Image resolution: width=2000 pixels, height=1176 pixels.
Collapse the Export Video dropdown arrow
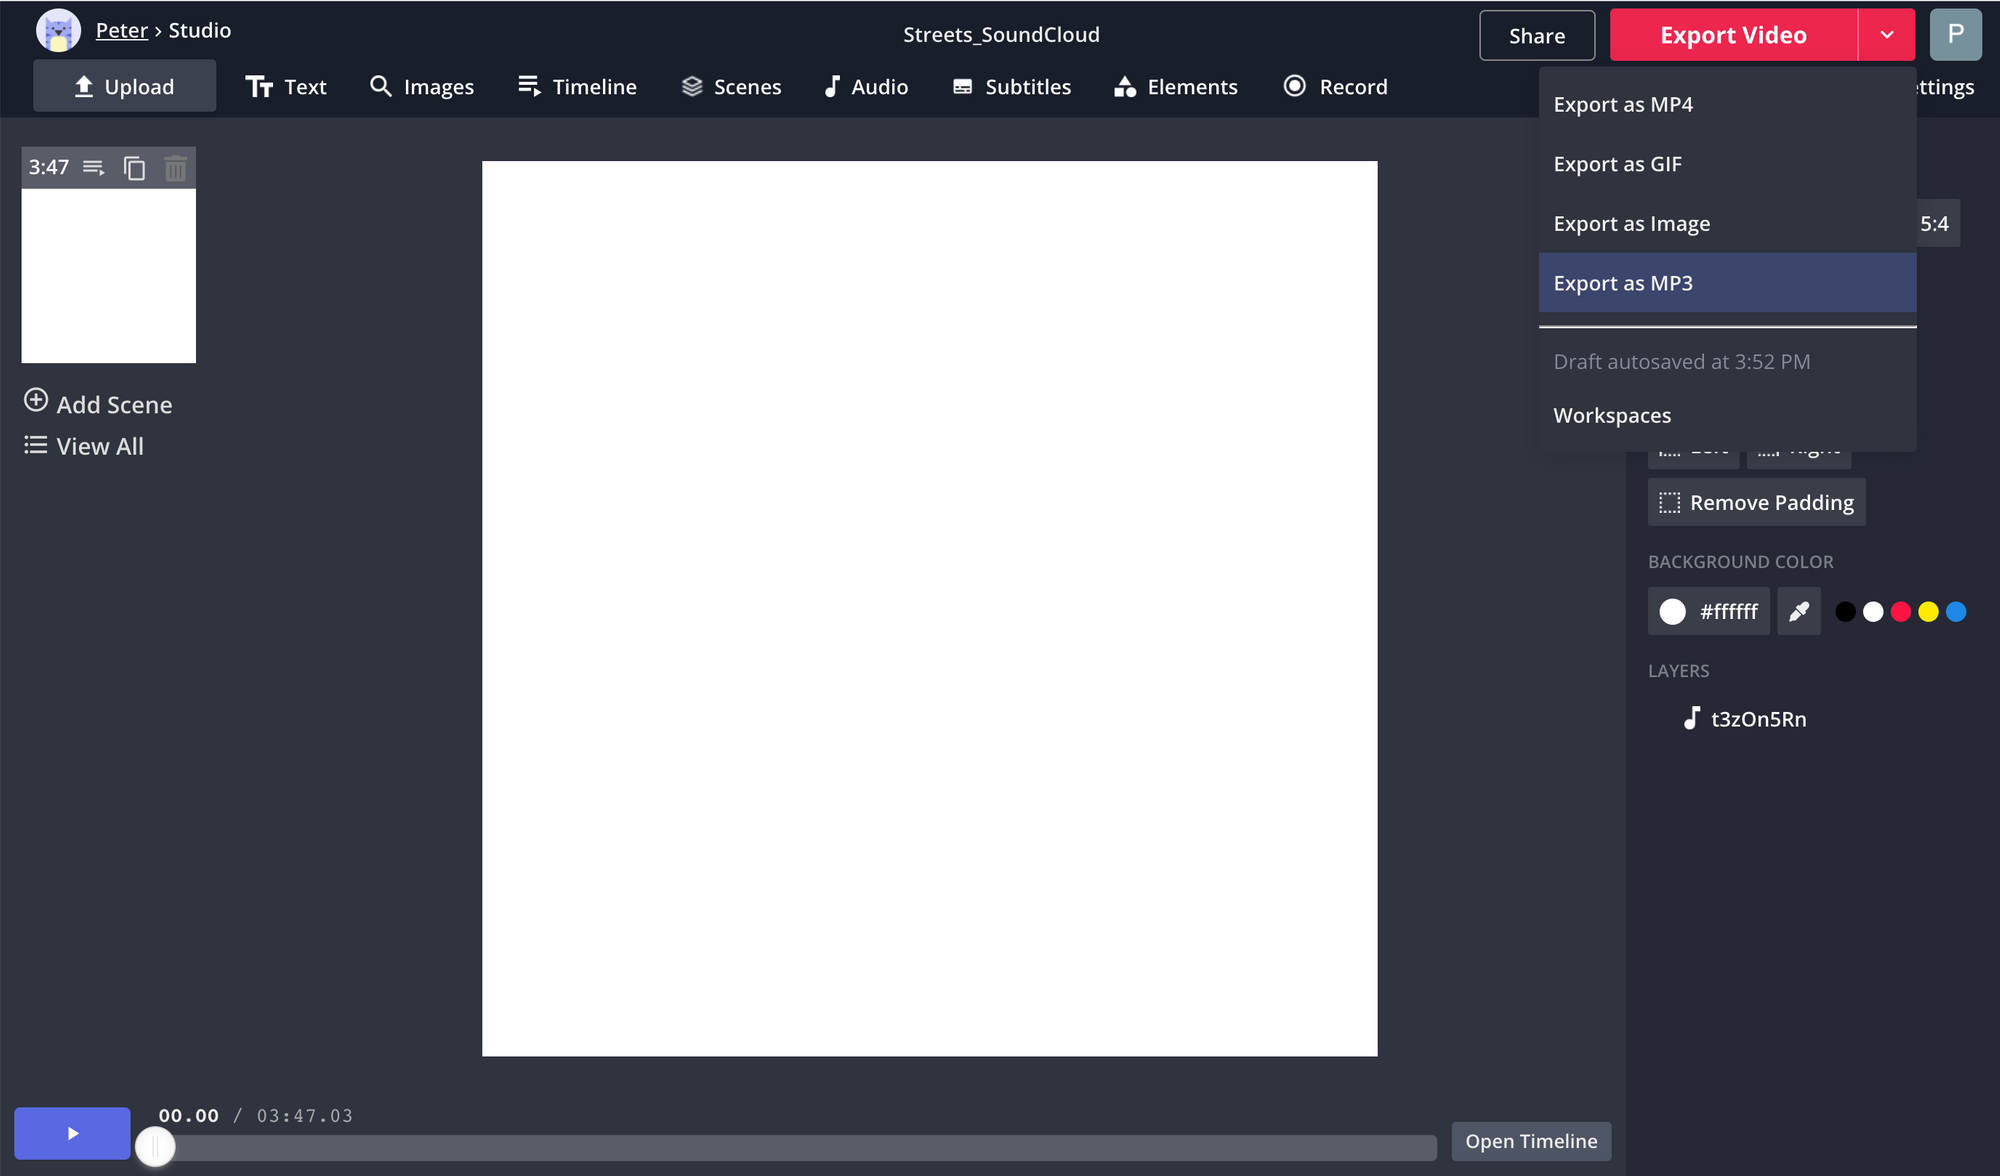(1886, 35)
